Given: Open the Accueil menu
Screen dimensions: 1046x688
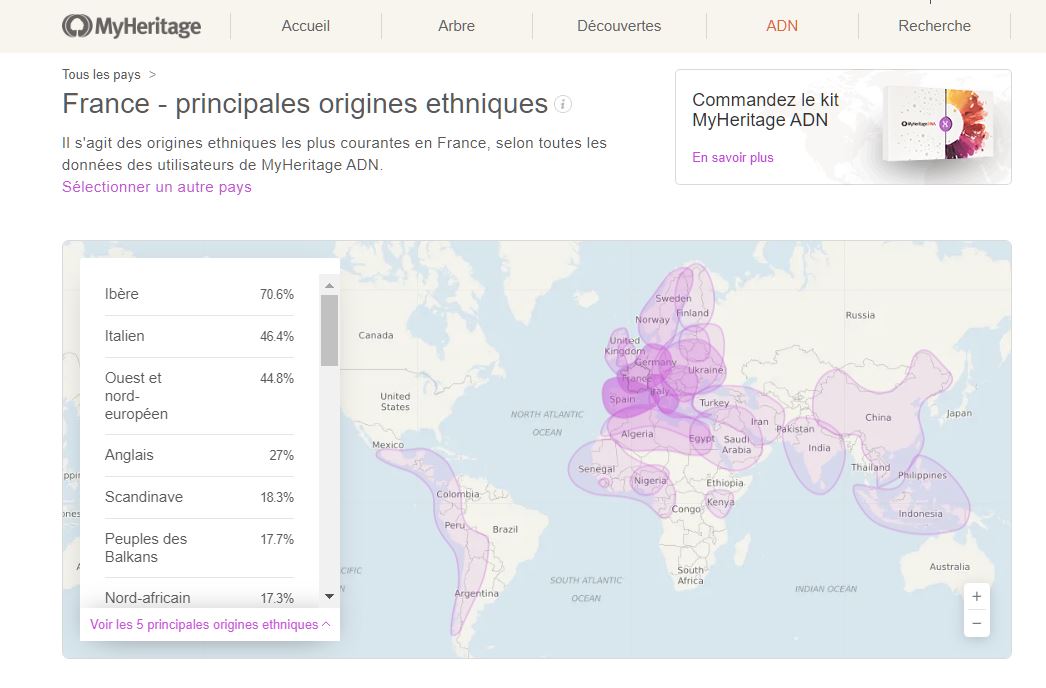Looking at the screenshot, I should click(x=305, y=26).
